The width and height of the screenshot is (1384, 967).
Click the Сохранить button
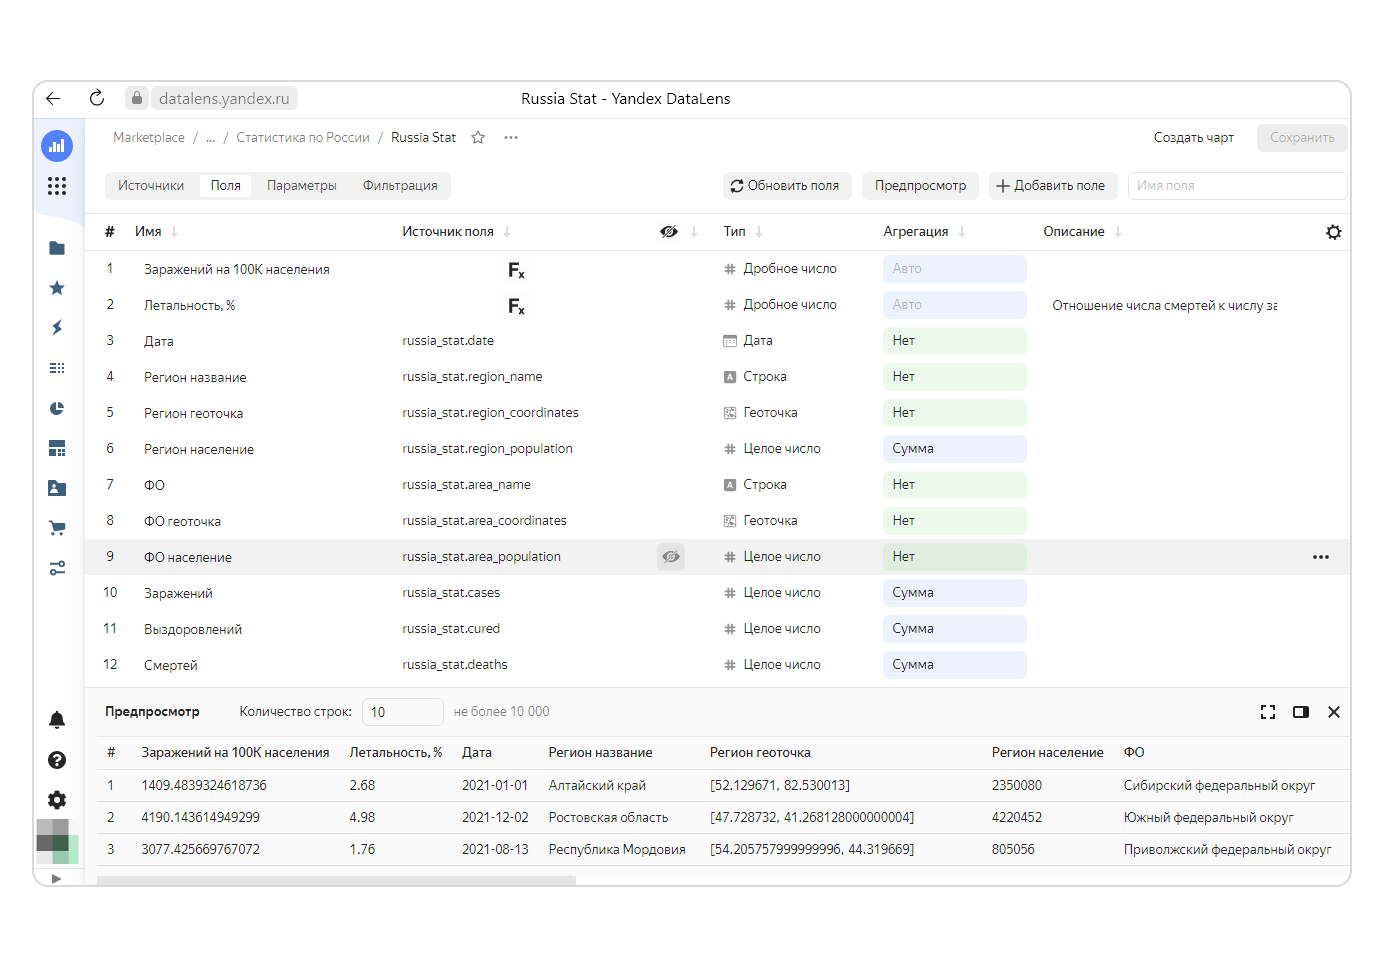(x=1302, y=138)
